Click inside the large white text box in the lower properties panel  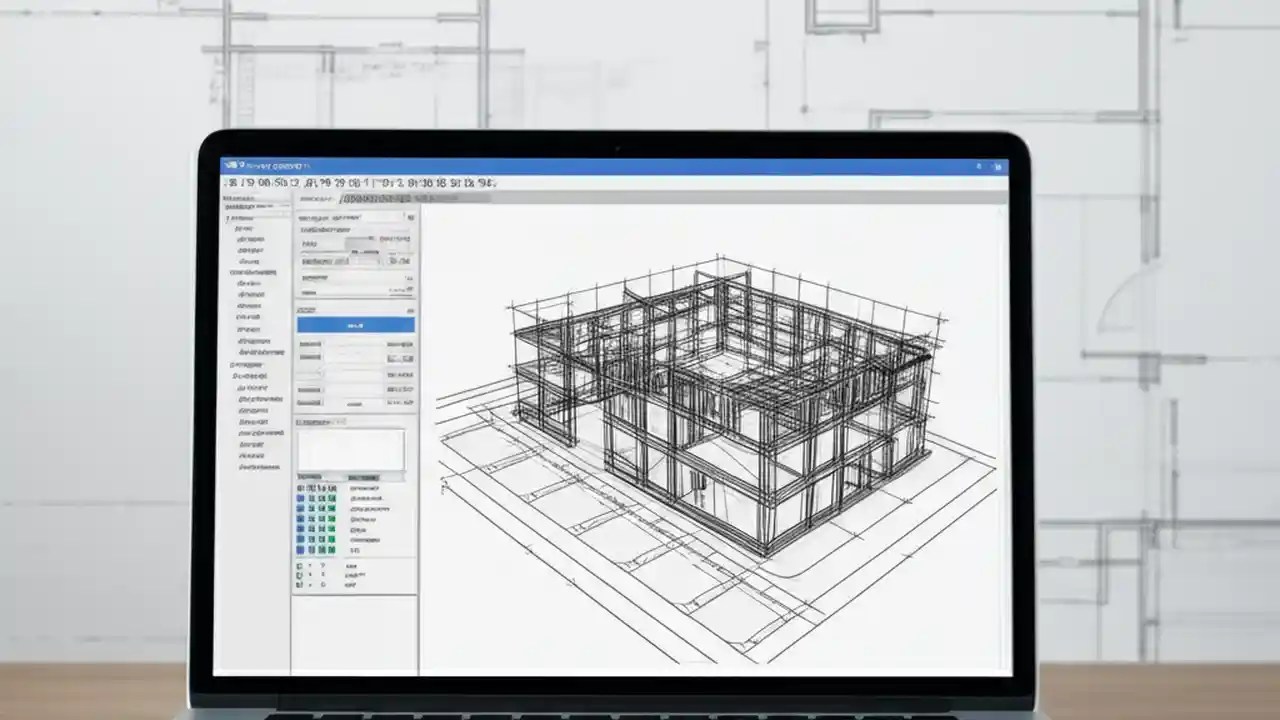(x=352, y=449)
